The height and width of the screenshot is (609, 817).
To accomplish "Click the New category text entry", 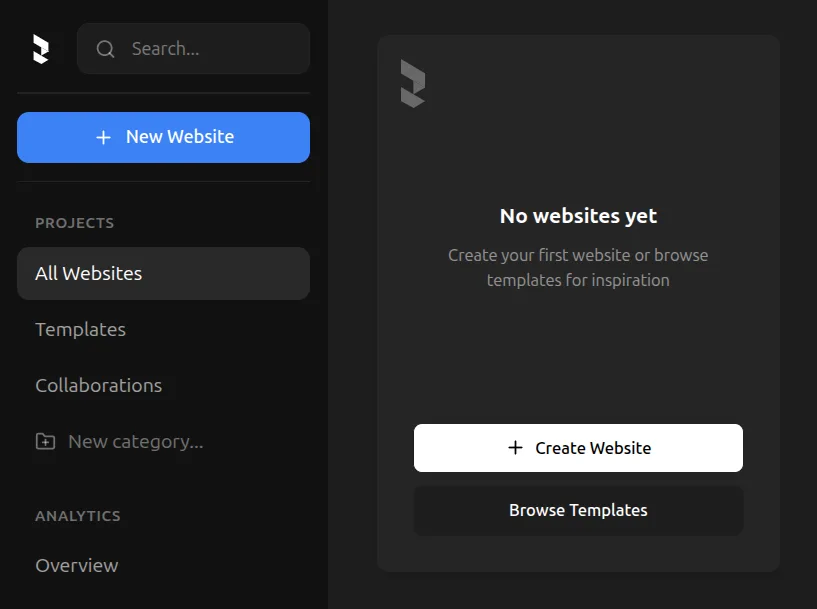I will coord(136,441).
